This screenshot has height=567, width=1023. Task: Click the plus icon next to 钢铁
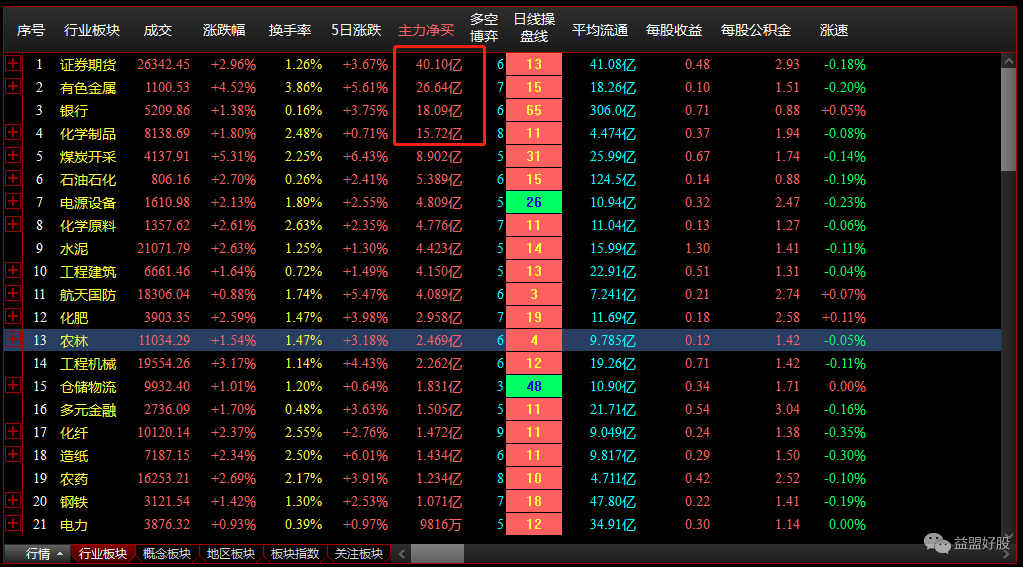(x=13, y=501)
